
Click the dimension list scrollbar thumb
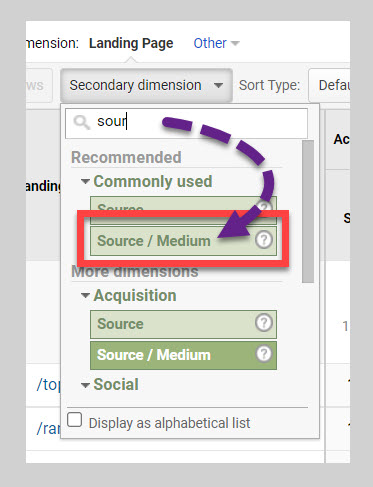coord(308,211)
